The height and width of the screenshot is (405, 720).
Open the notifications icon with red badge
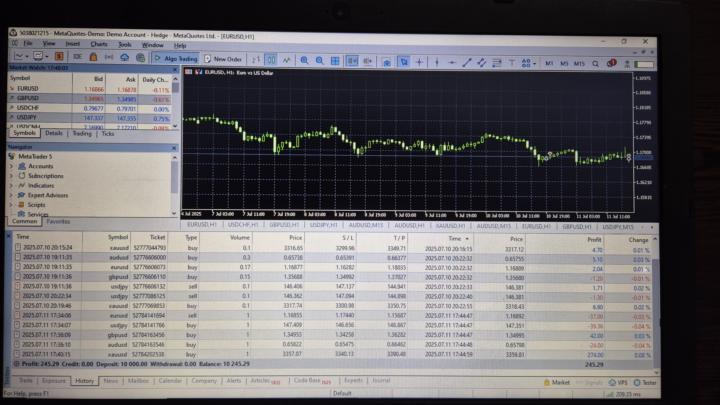611,63
